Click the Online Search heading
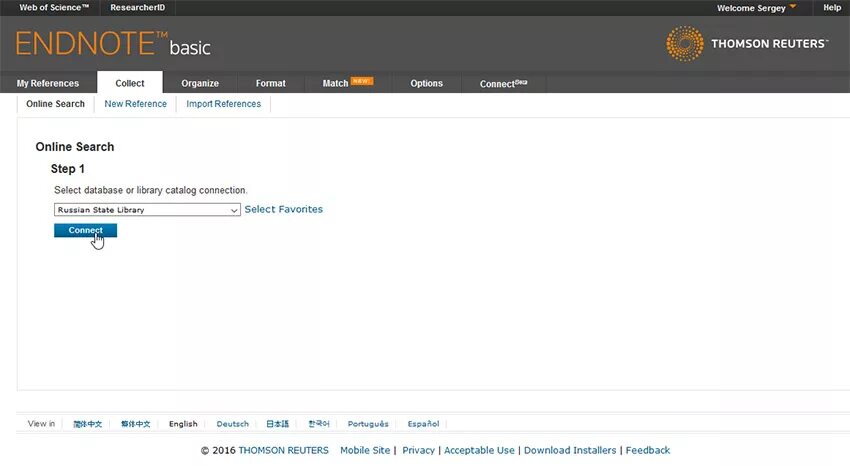 (x=75, y=147)
